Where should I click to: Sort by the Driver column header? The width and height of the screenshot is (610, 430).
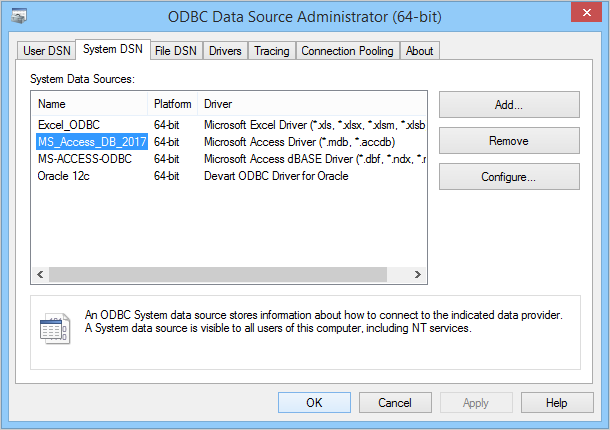300,104
